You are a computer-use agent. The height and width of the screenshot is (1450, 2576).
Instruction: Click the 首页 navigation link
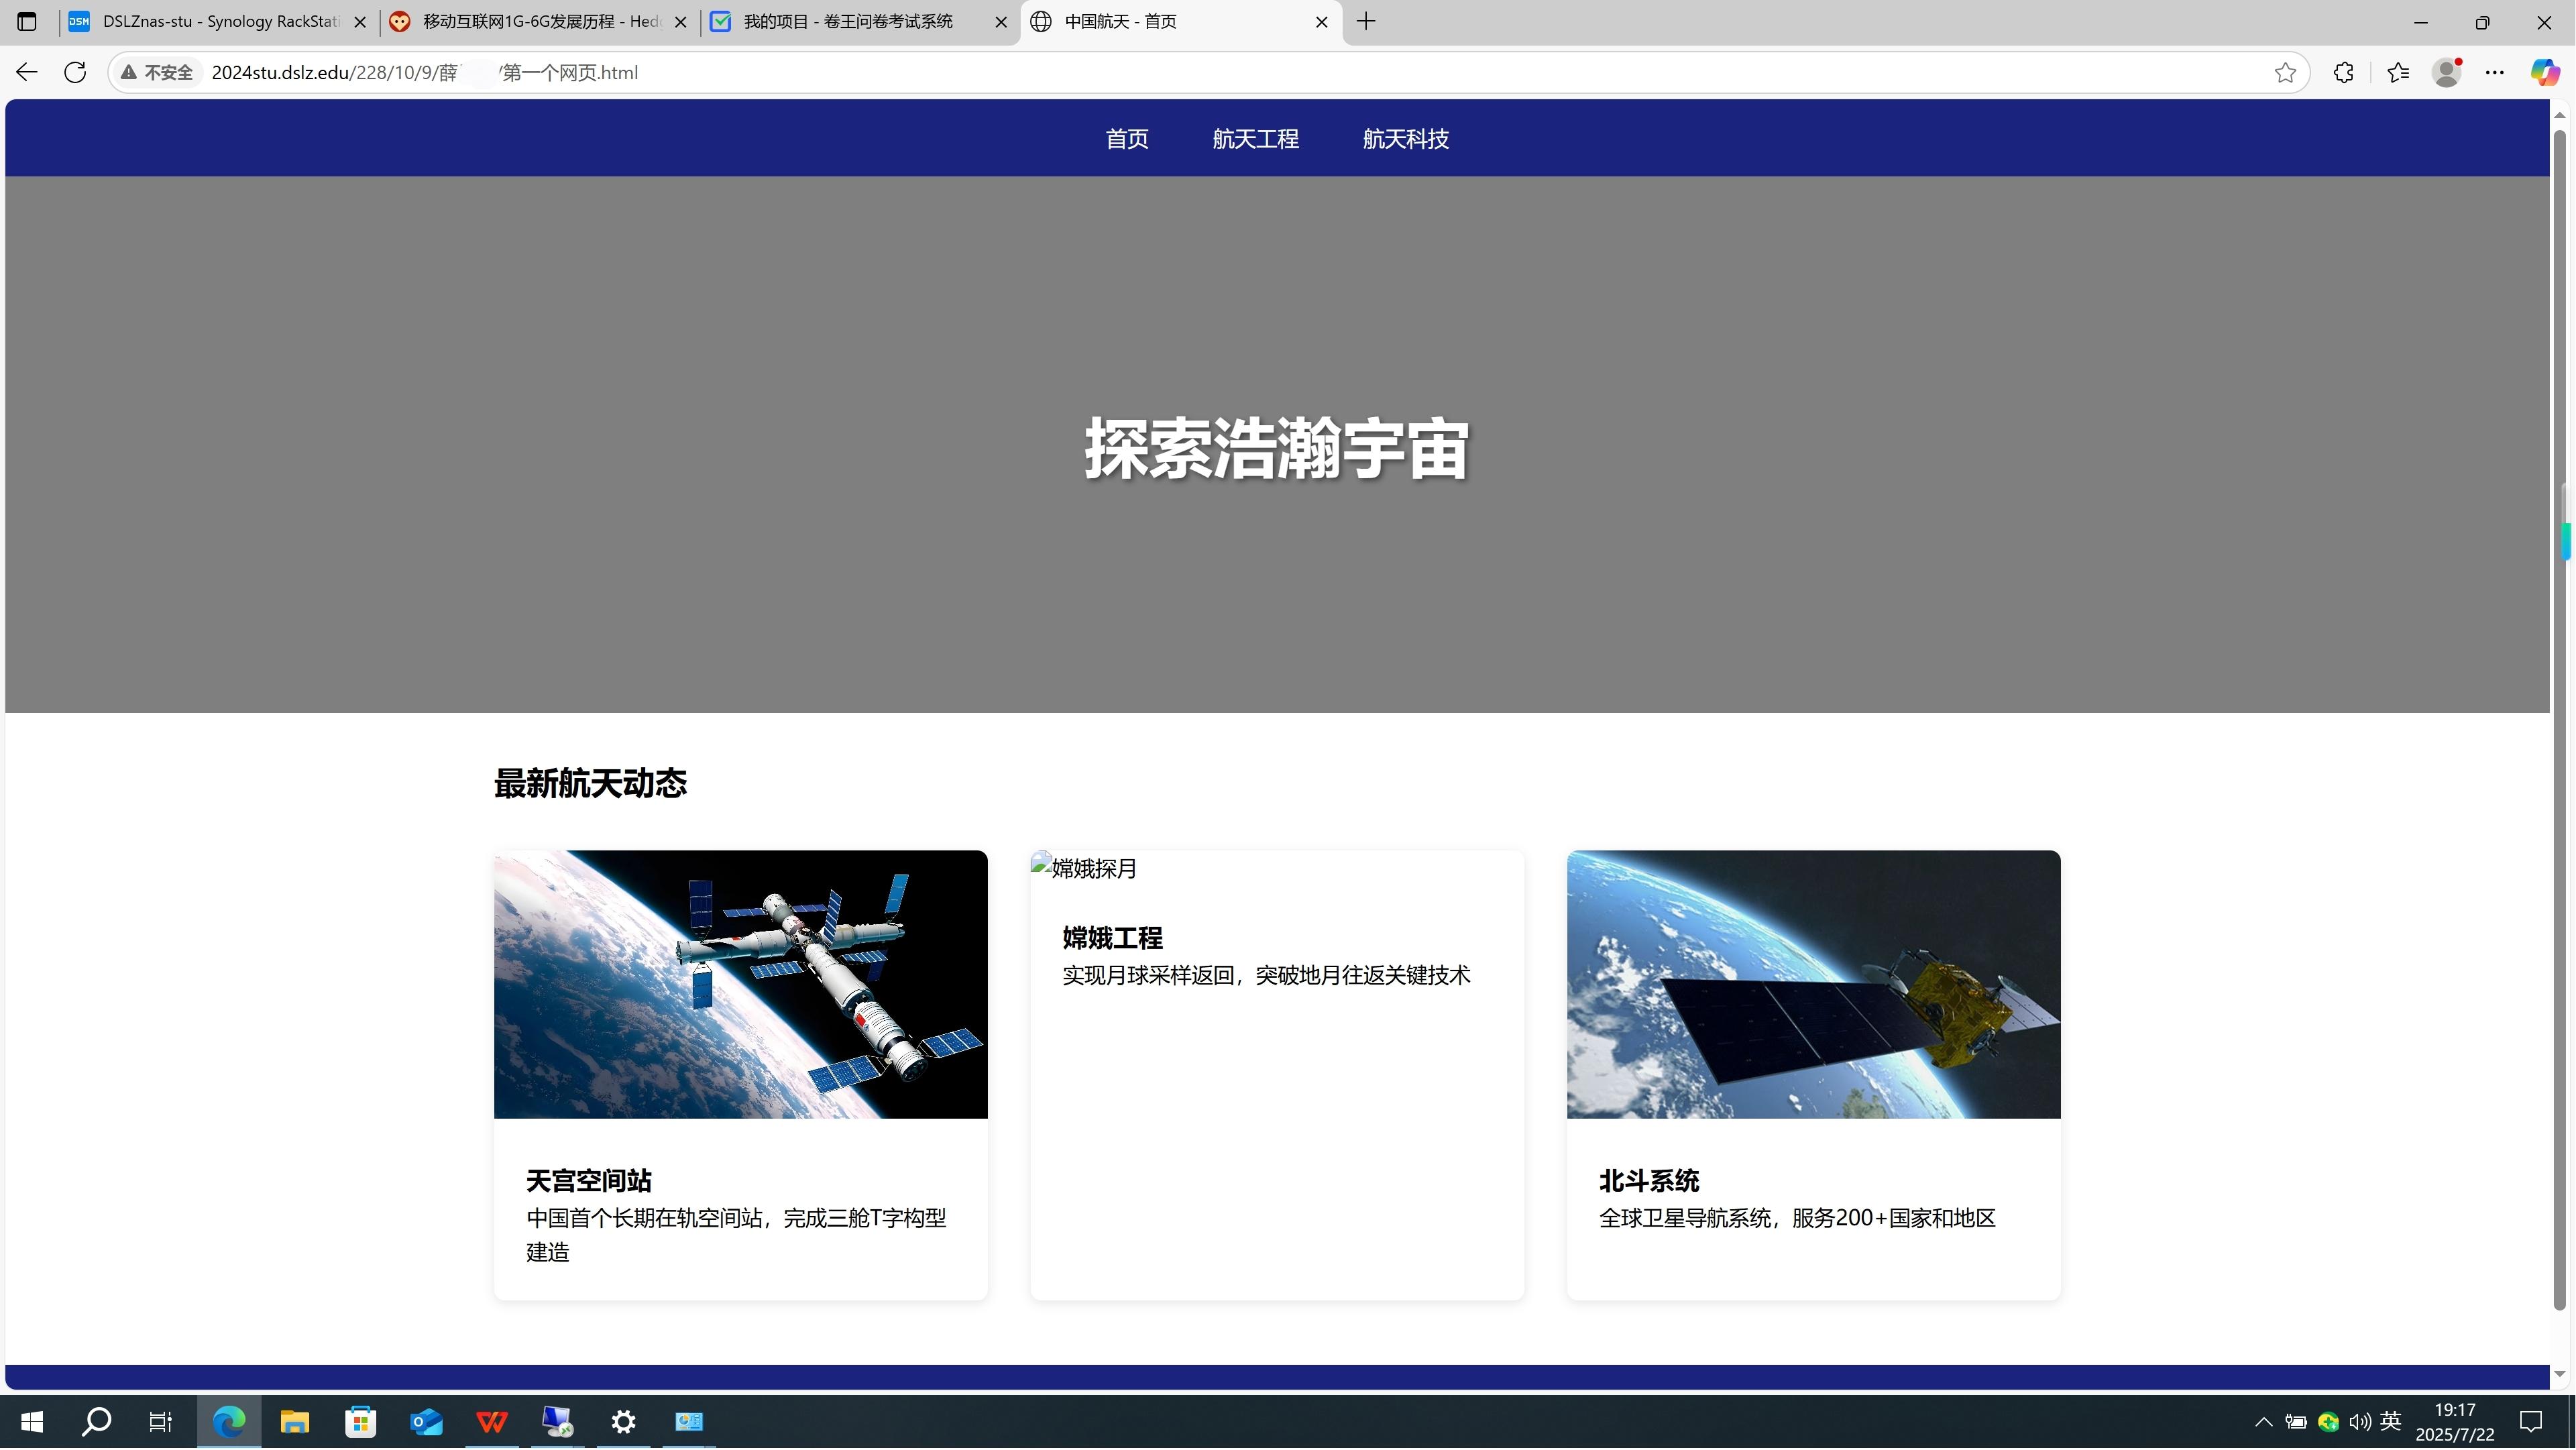coord(1127,139)
